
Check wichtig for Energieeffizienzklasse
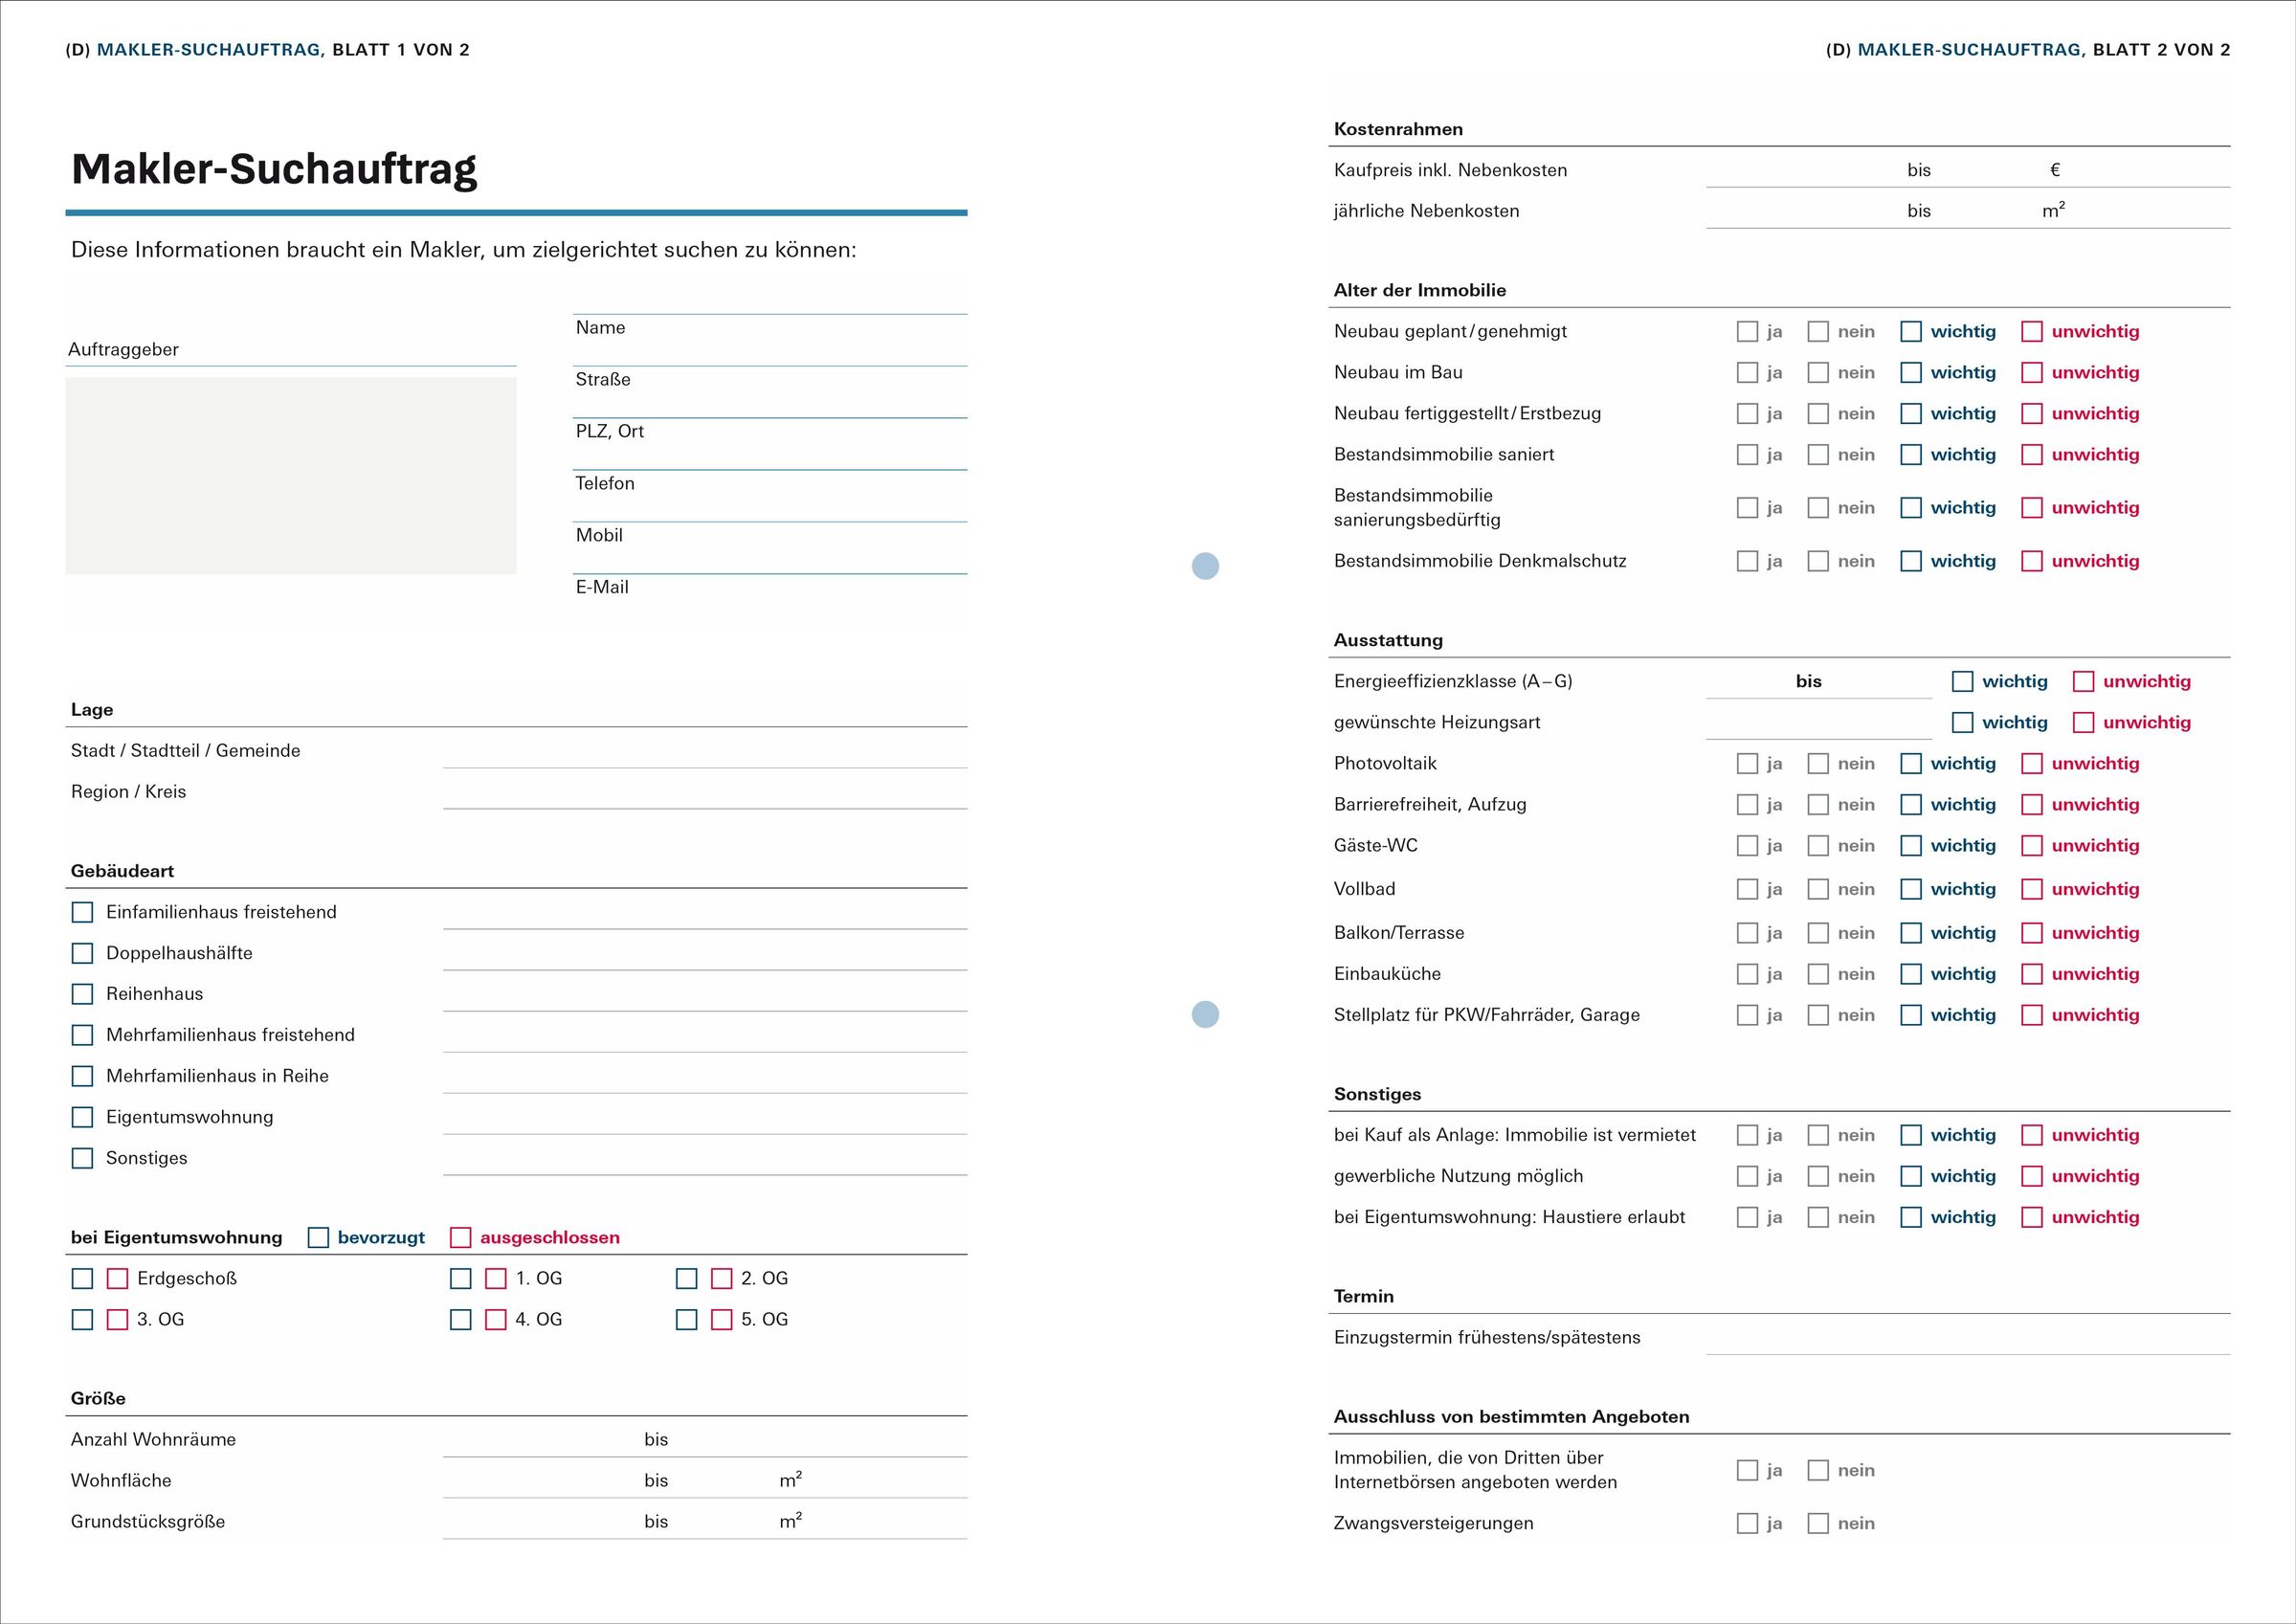[x=1964, y=682]
